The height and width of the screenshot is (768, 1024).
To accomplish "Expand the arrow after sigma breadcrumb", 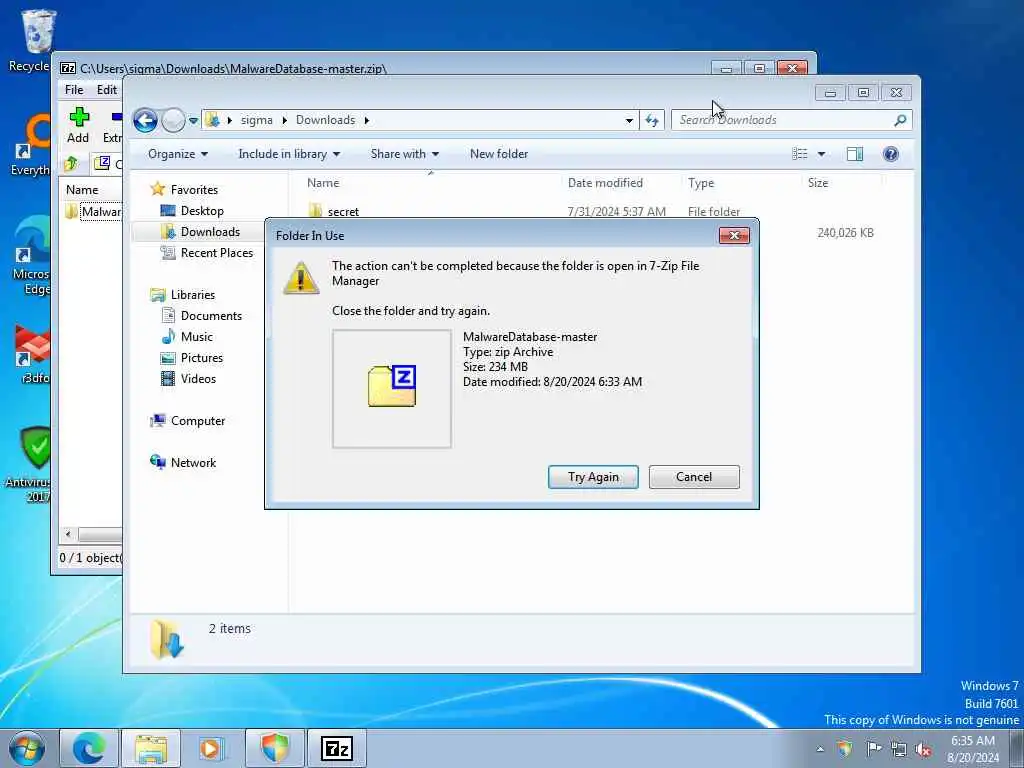I will pos(285,120).
